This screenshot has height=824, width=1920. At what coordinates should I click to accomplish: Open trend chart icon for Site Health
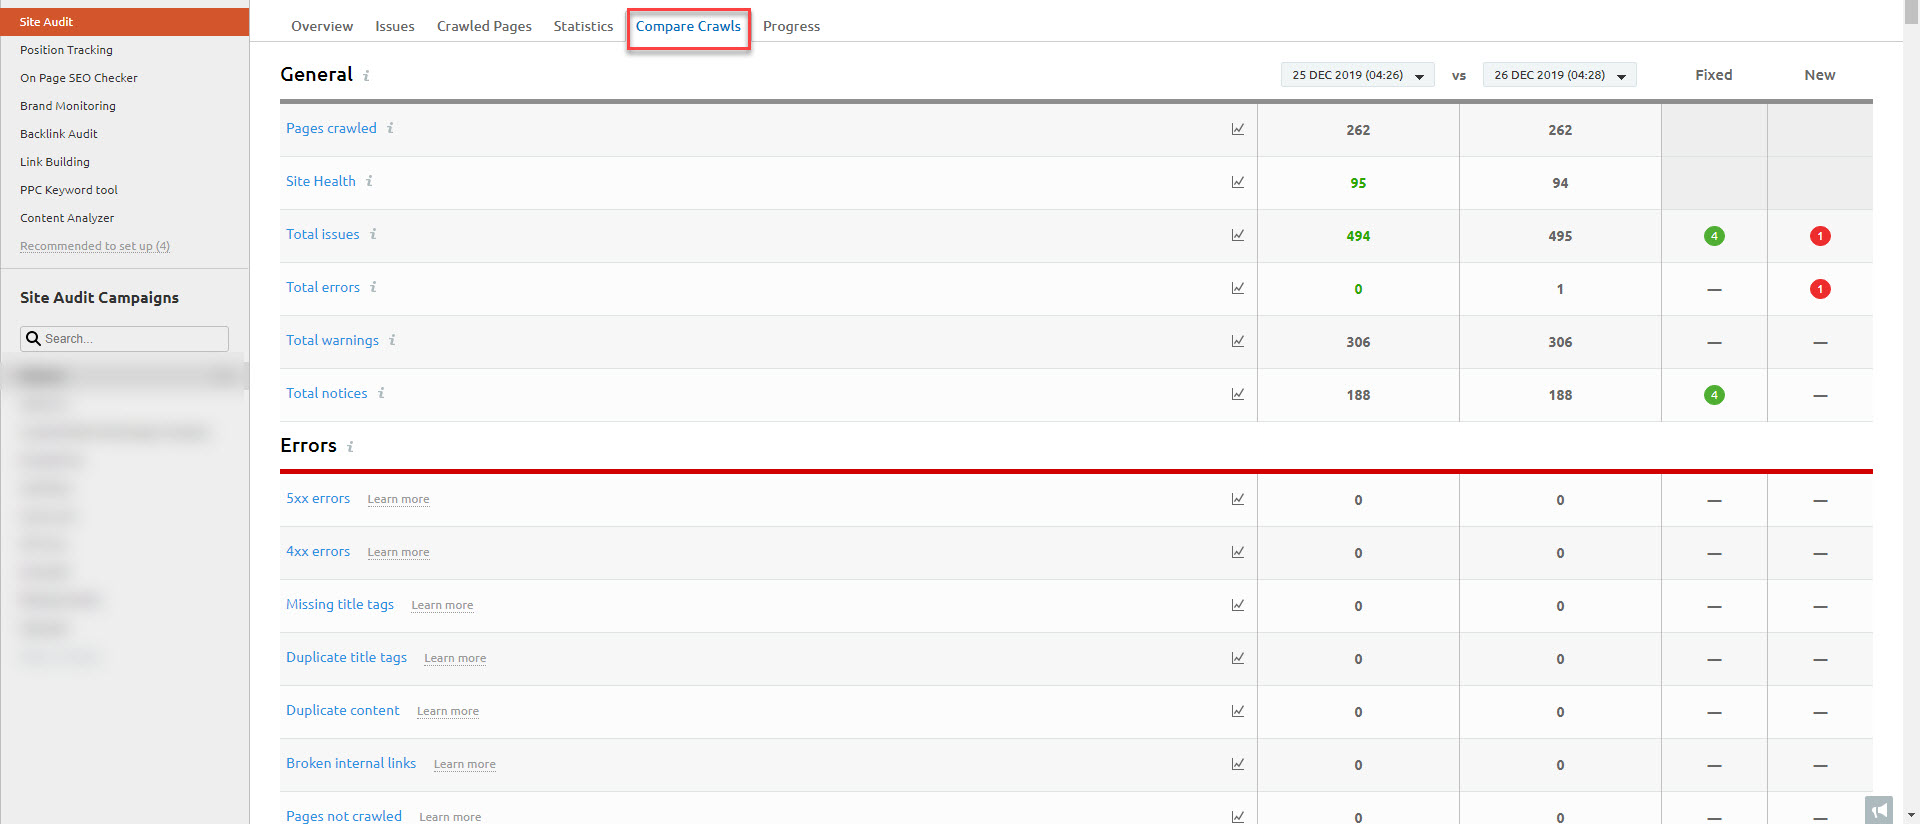tap(1237, 182)
